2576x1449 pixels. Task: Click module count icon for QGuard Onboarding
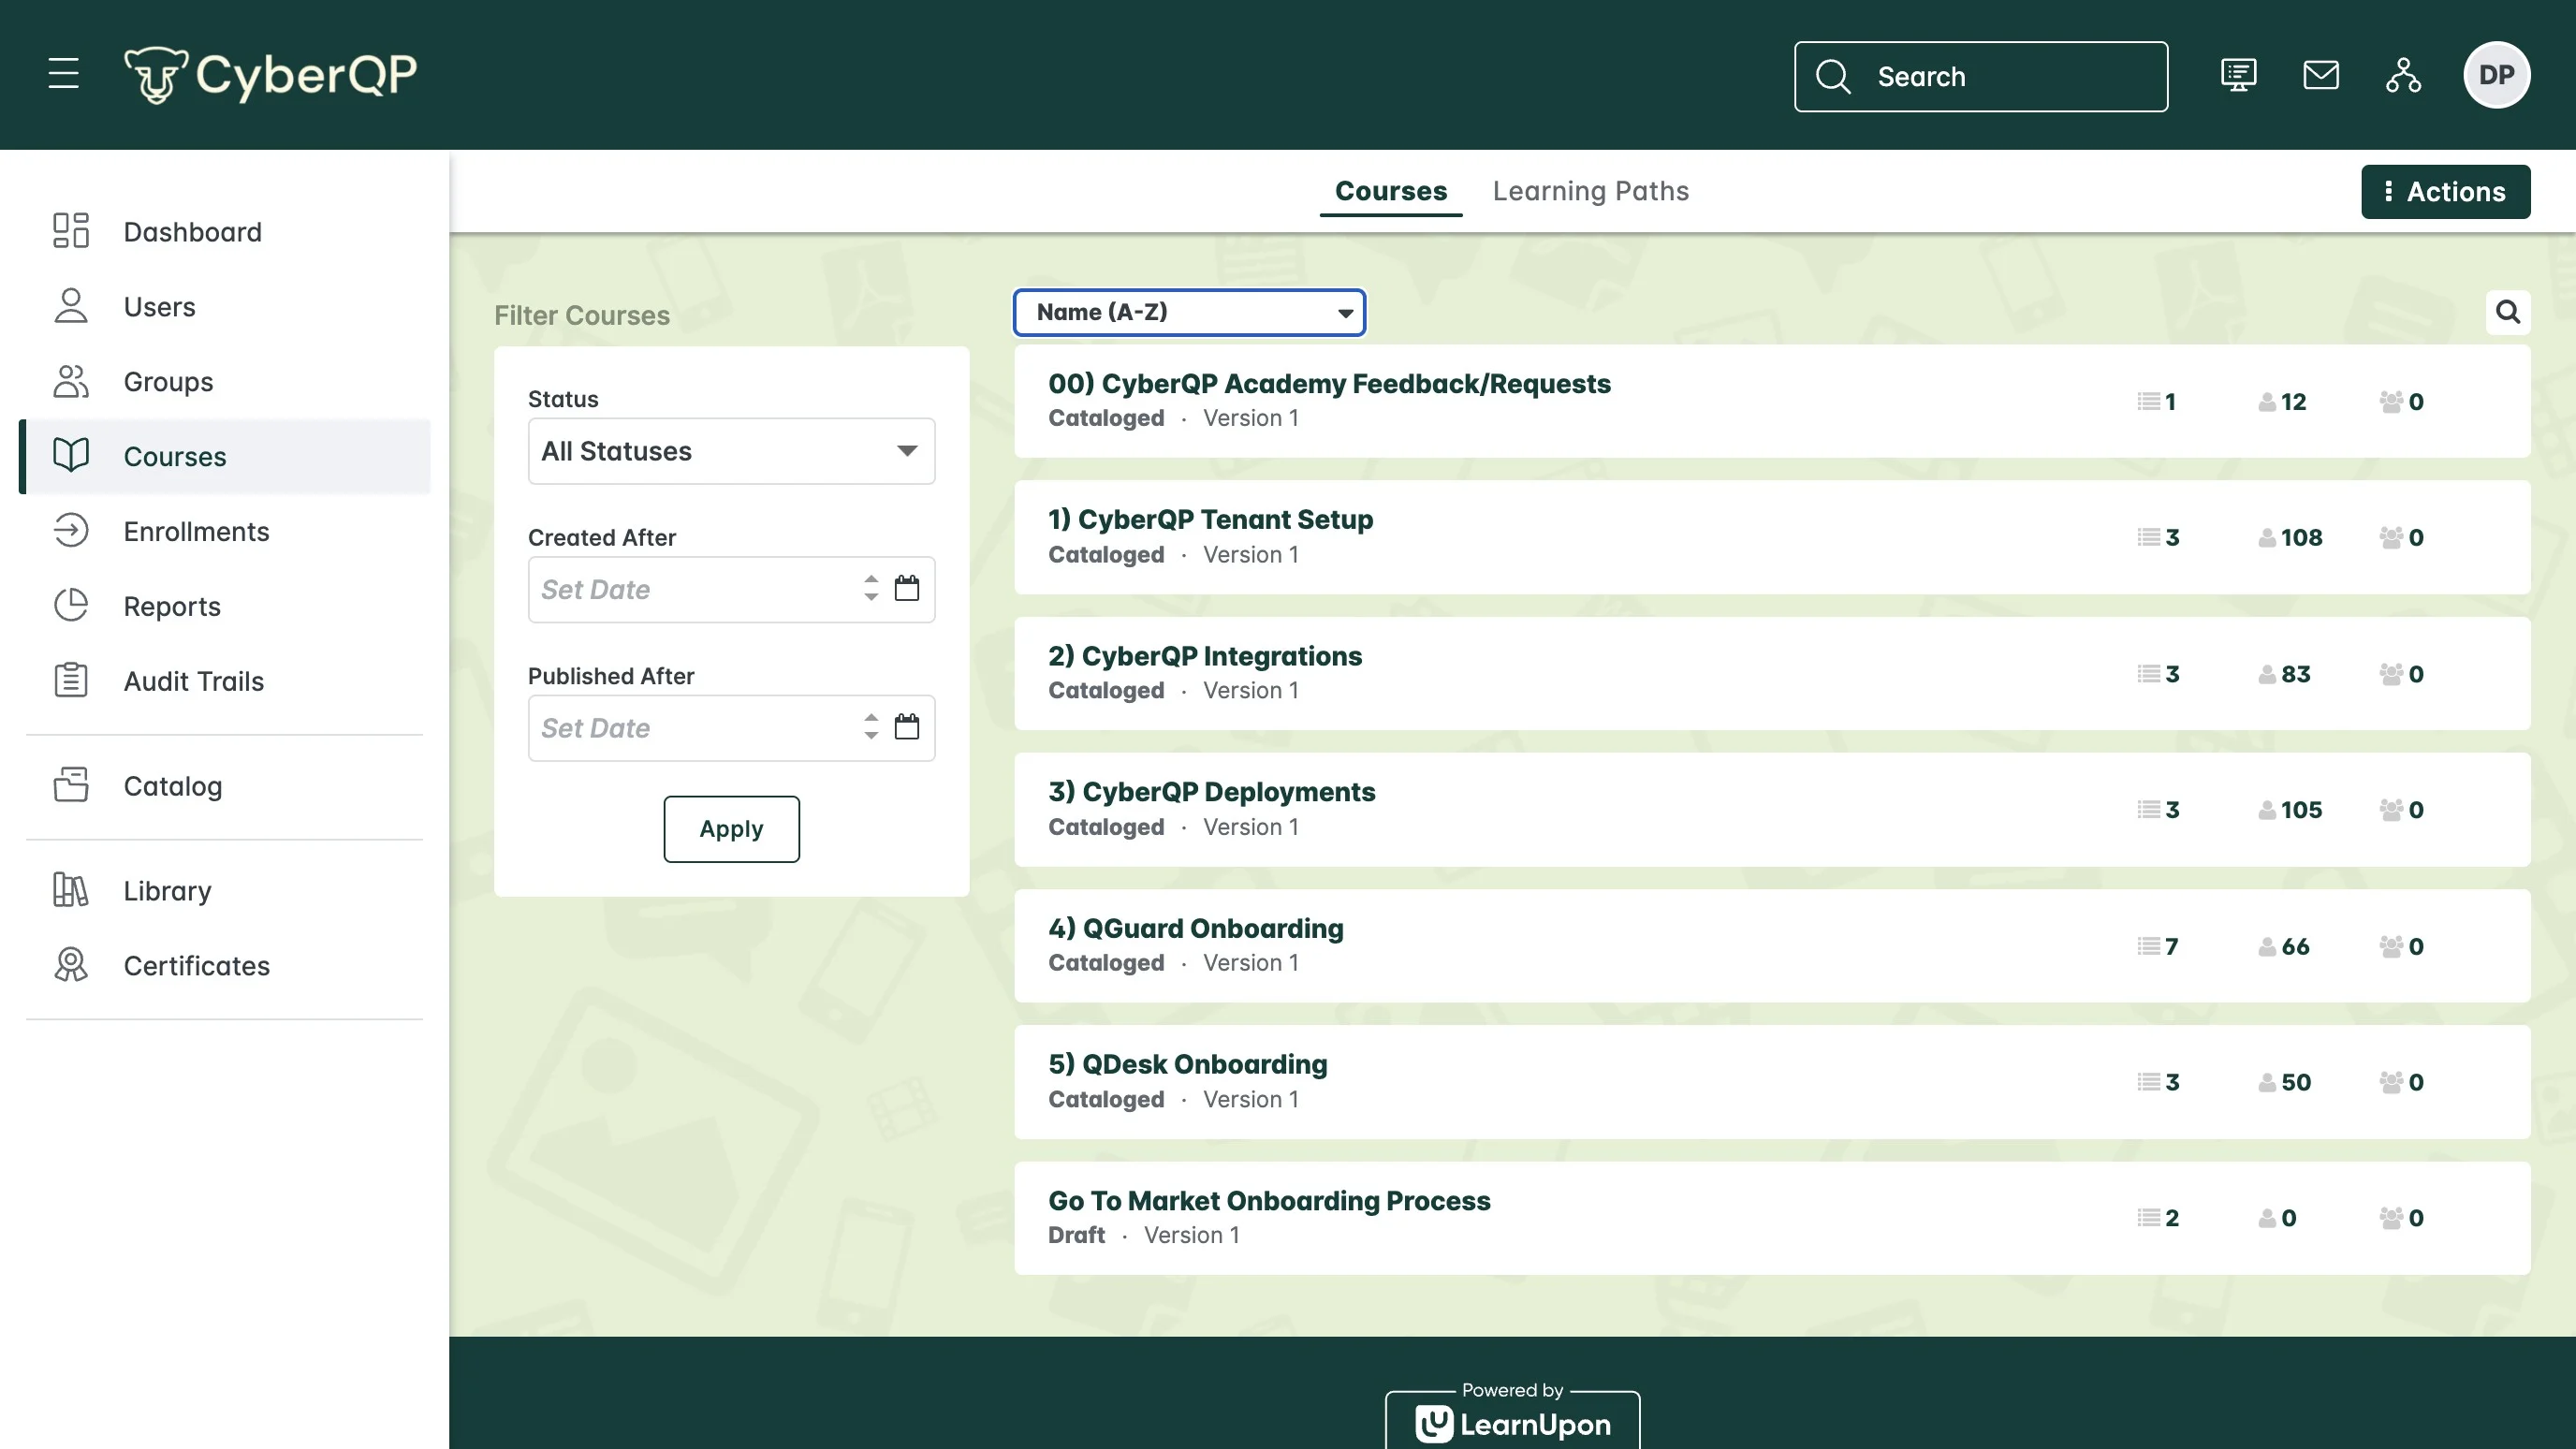click(x=2148, y=946)
